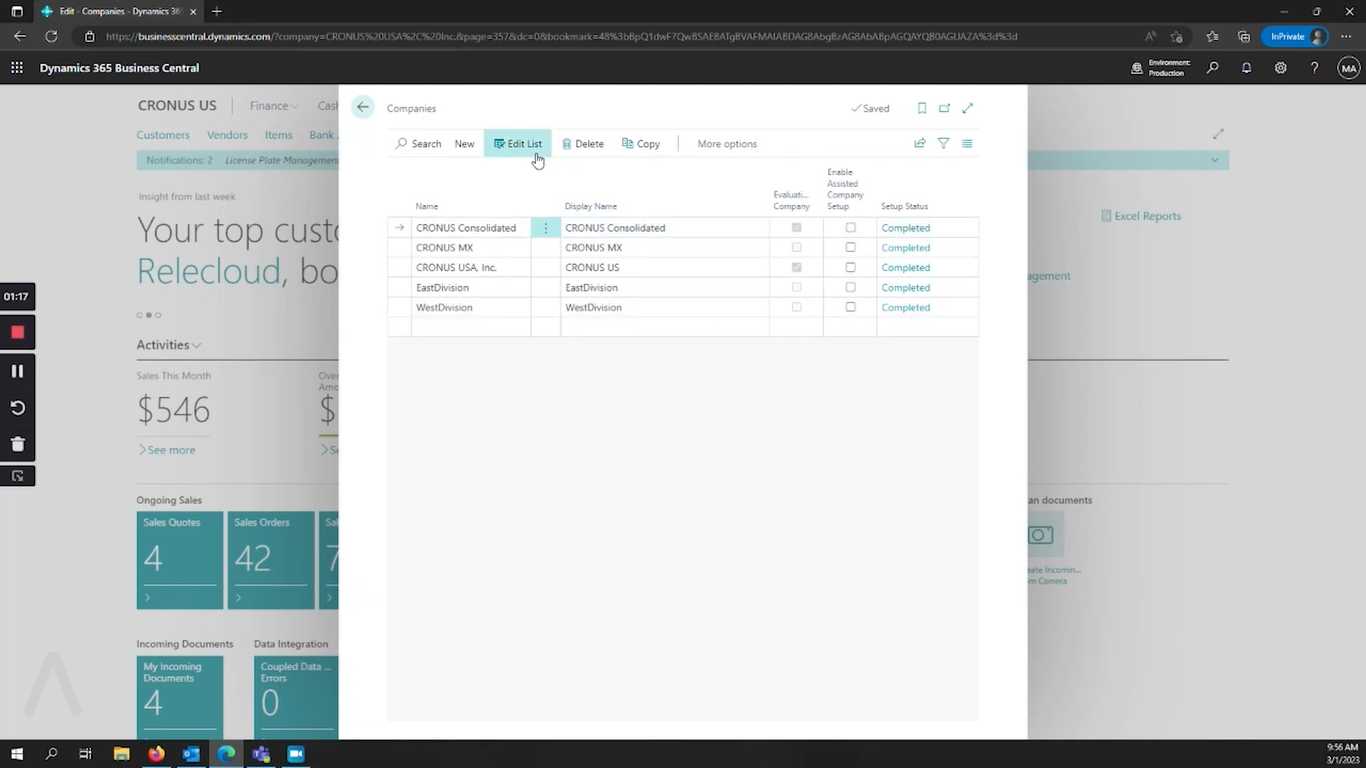Screen dimensions: 1366x768
Task: Copy the selected company
Action: (641, 144)
